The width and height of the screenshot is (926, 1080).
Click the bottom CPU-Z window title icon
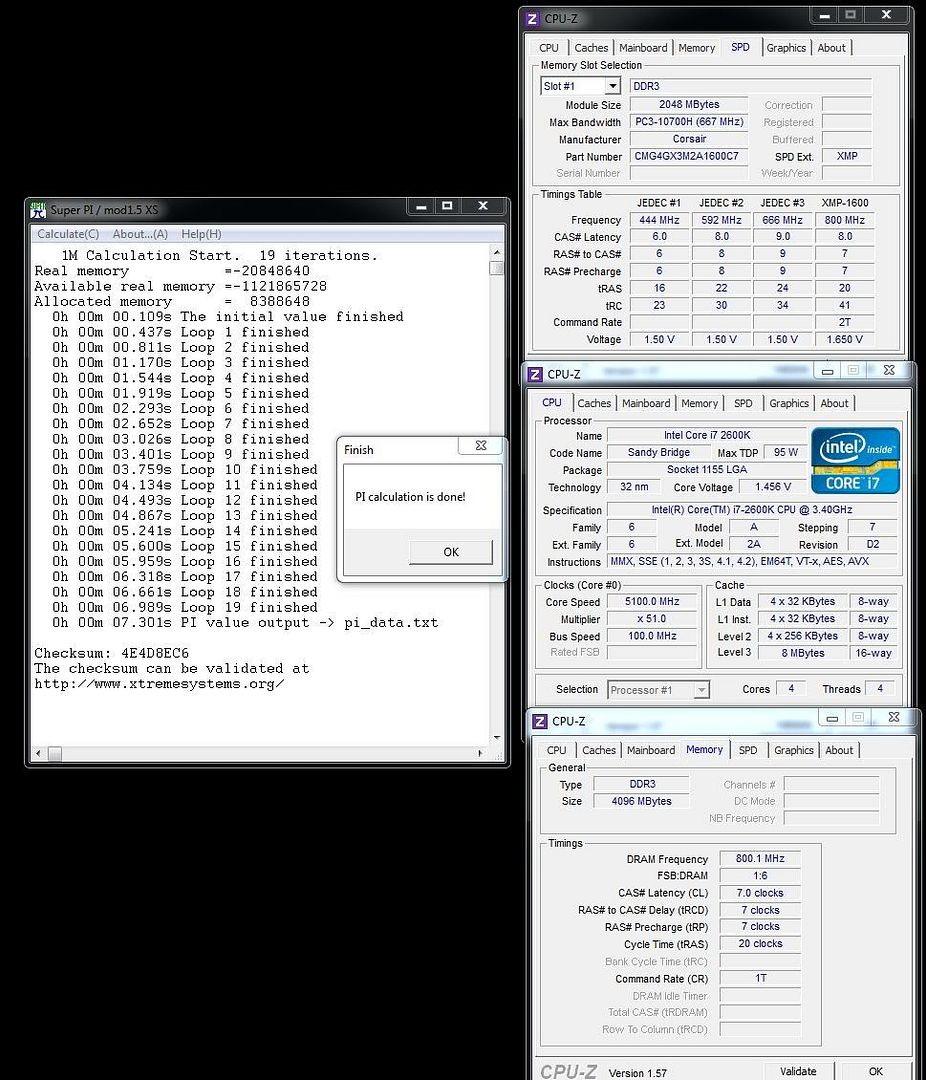(x=539, y=721)
